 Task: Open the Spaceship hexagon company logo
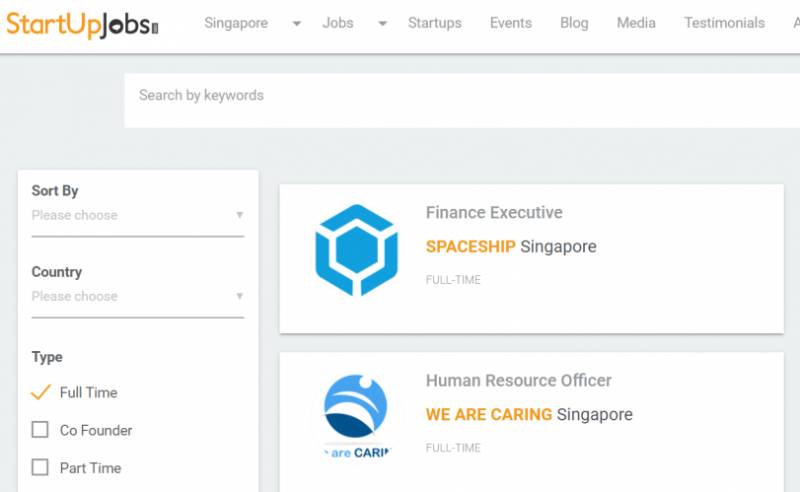pos(356,251)
